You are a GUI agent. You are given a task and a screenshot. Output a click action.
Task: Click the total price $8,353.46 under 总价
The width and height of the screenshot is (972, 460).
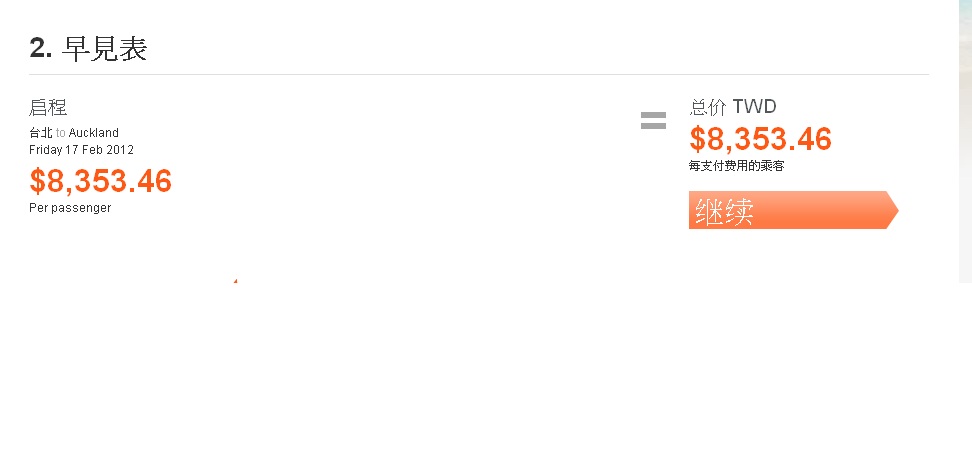pyautogui.click(x=761, y=140)
